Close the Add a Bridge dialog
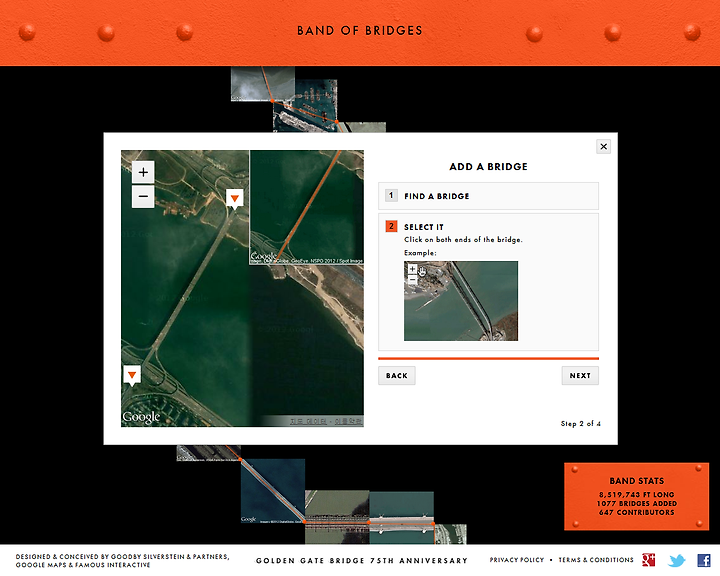 coord(603,147)
